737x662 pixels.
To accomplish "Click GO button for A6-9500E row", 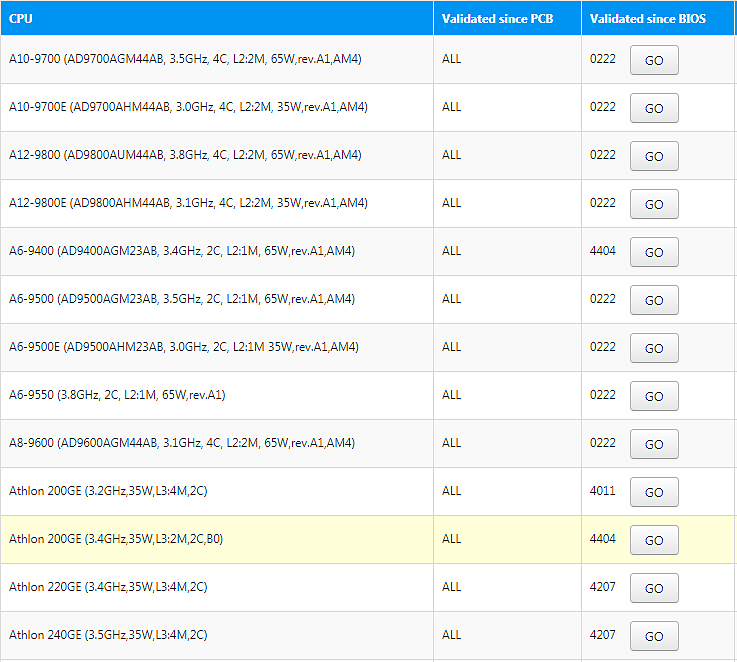I will pyautogui.click(x=654, y=348).
